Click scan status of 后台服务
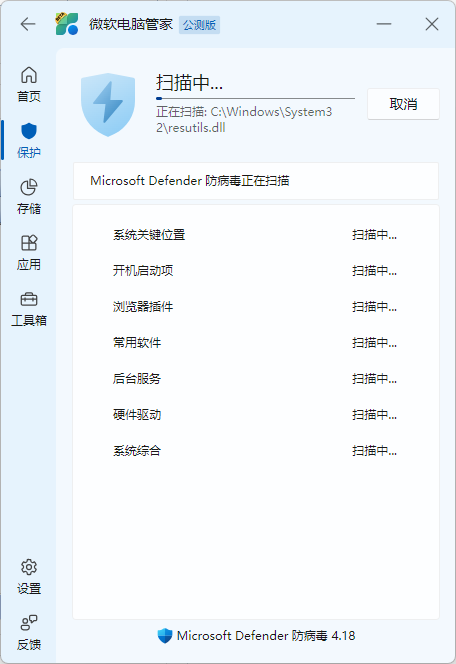The height and width of the screenshot is (664, 456). tap(374, 379)
